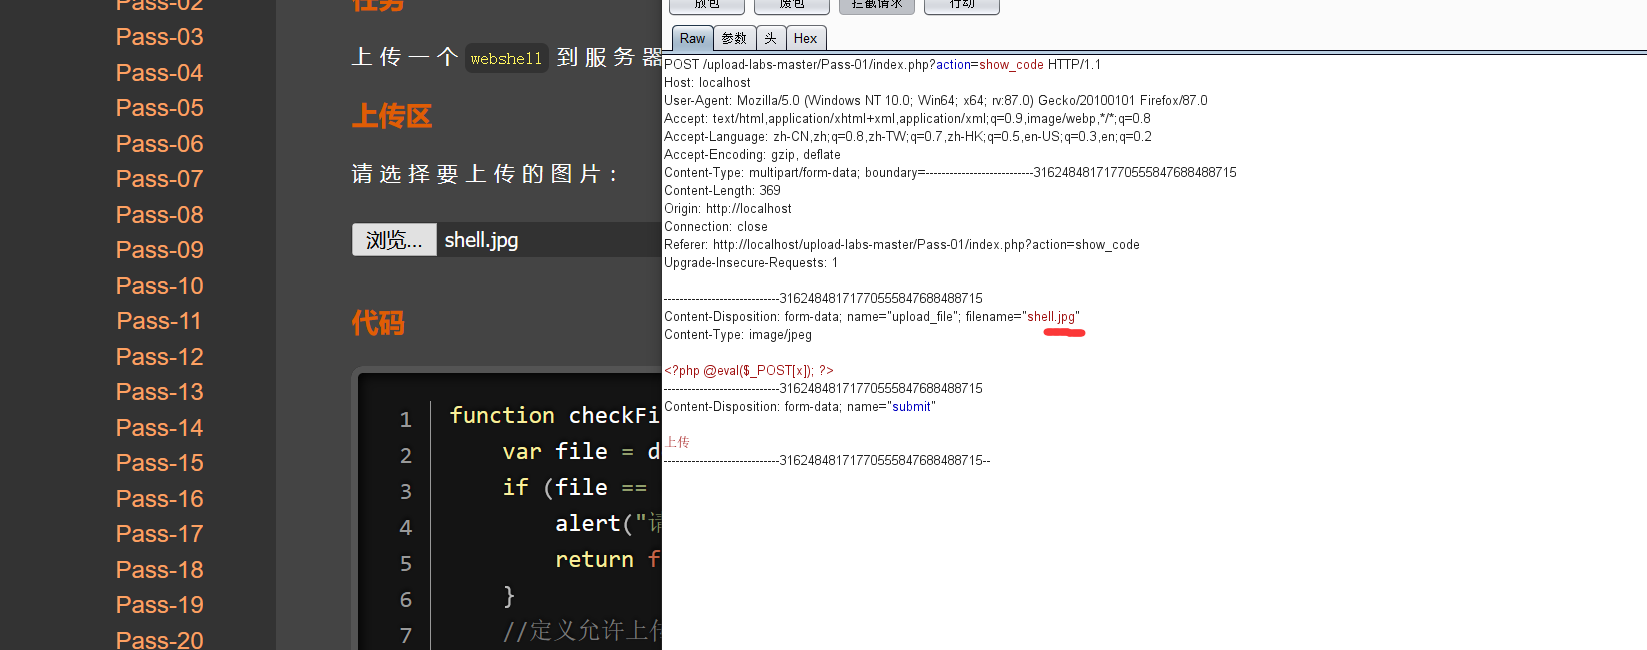Open Pass-14 in the sidebar

[159, 428]
